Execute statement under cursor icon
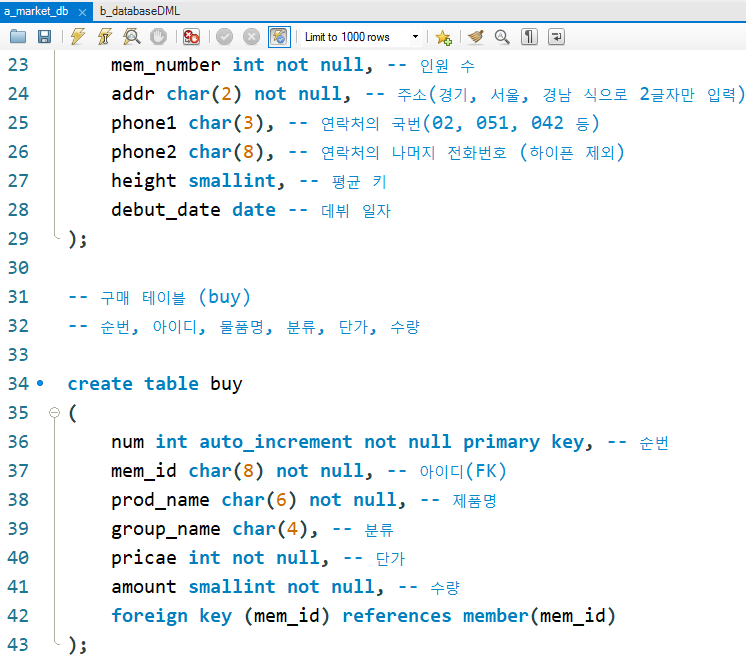Image resolution: width=746 pixels, height=666 pixels. (104, 37)
